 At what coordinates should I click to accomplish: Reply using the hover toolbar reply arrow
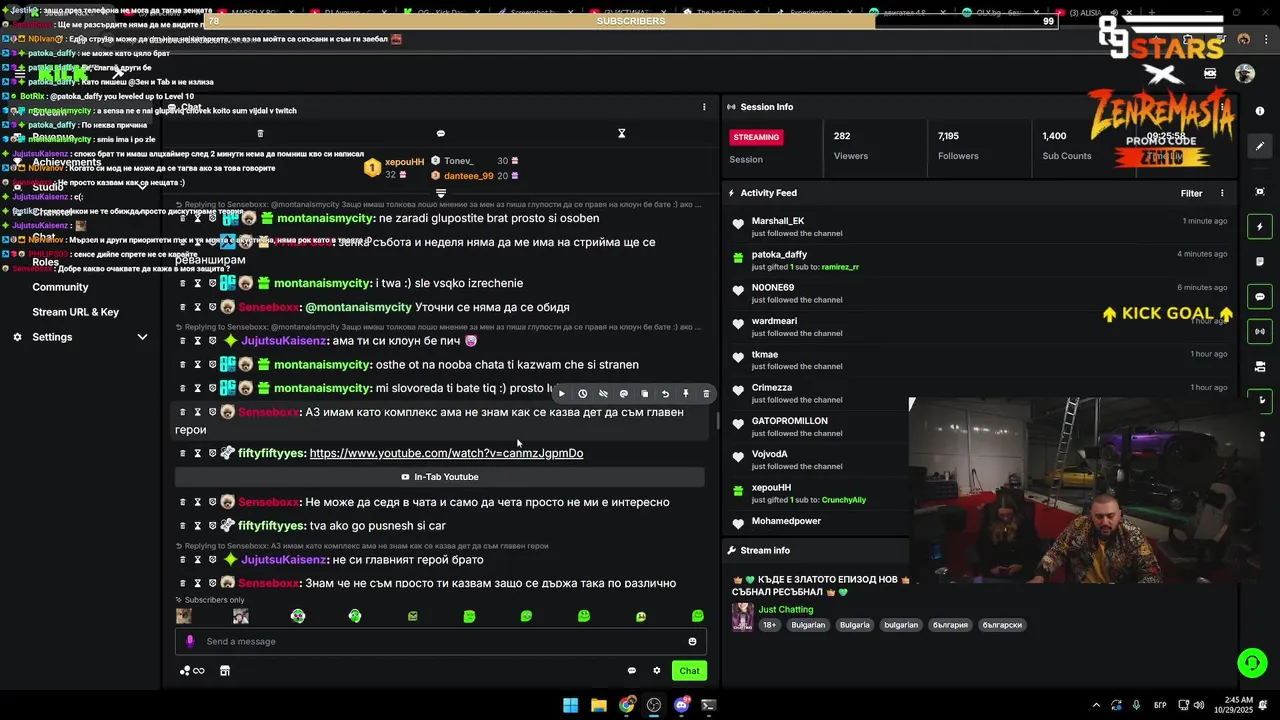point(665,394)
